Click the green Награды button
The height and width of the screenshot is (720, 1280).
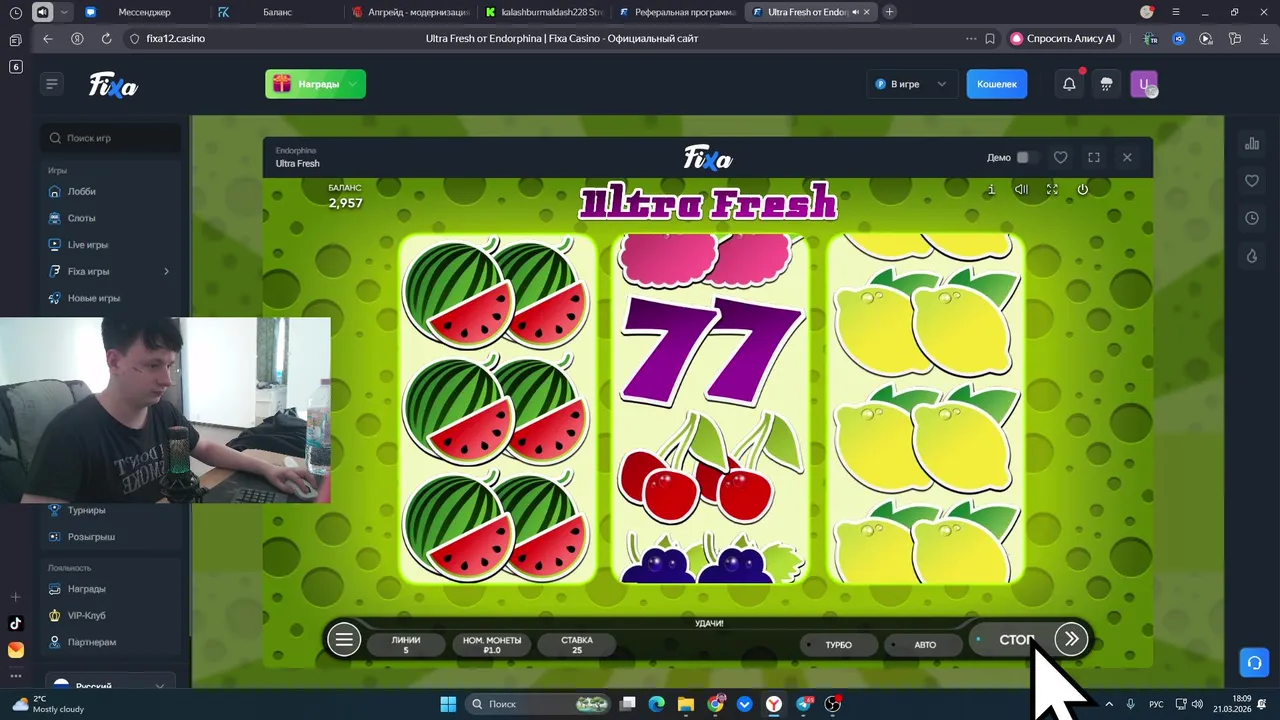click(315, 84)
